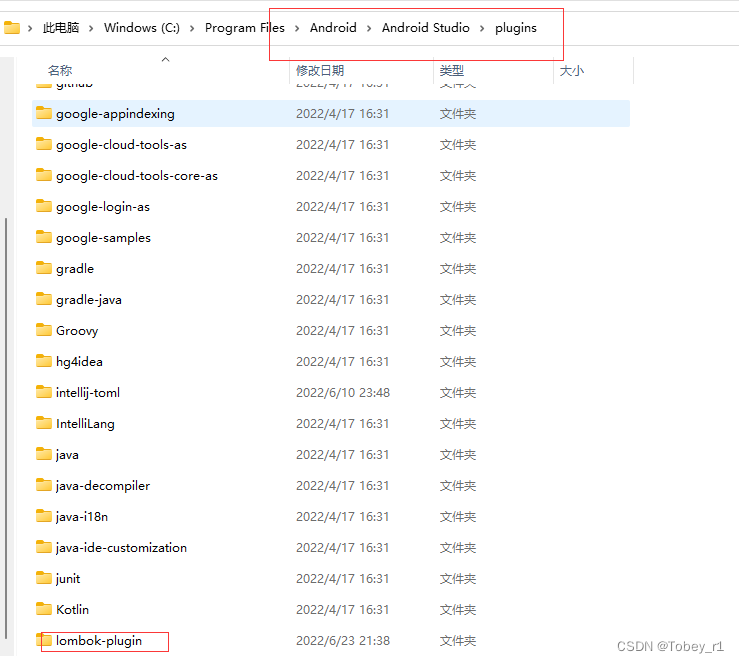739x663 pixels.
Task: Click 2022/4/17 16:31 date in Groovy row
Action: [x=342, y=330]
